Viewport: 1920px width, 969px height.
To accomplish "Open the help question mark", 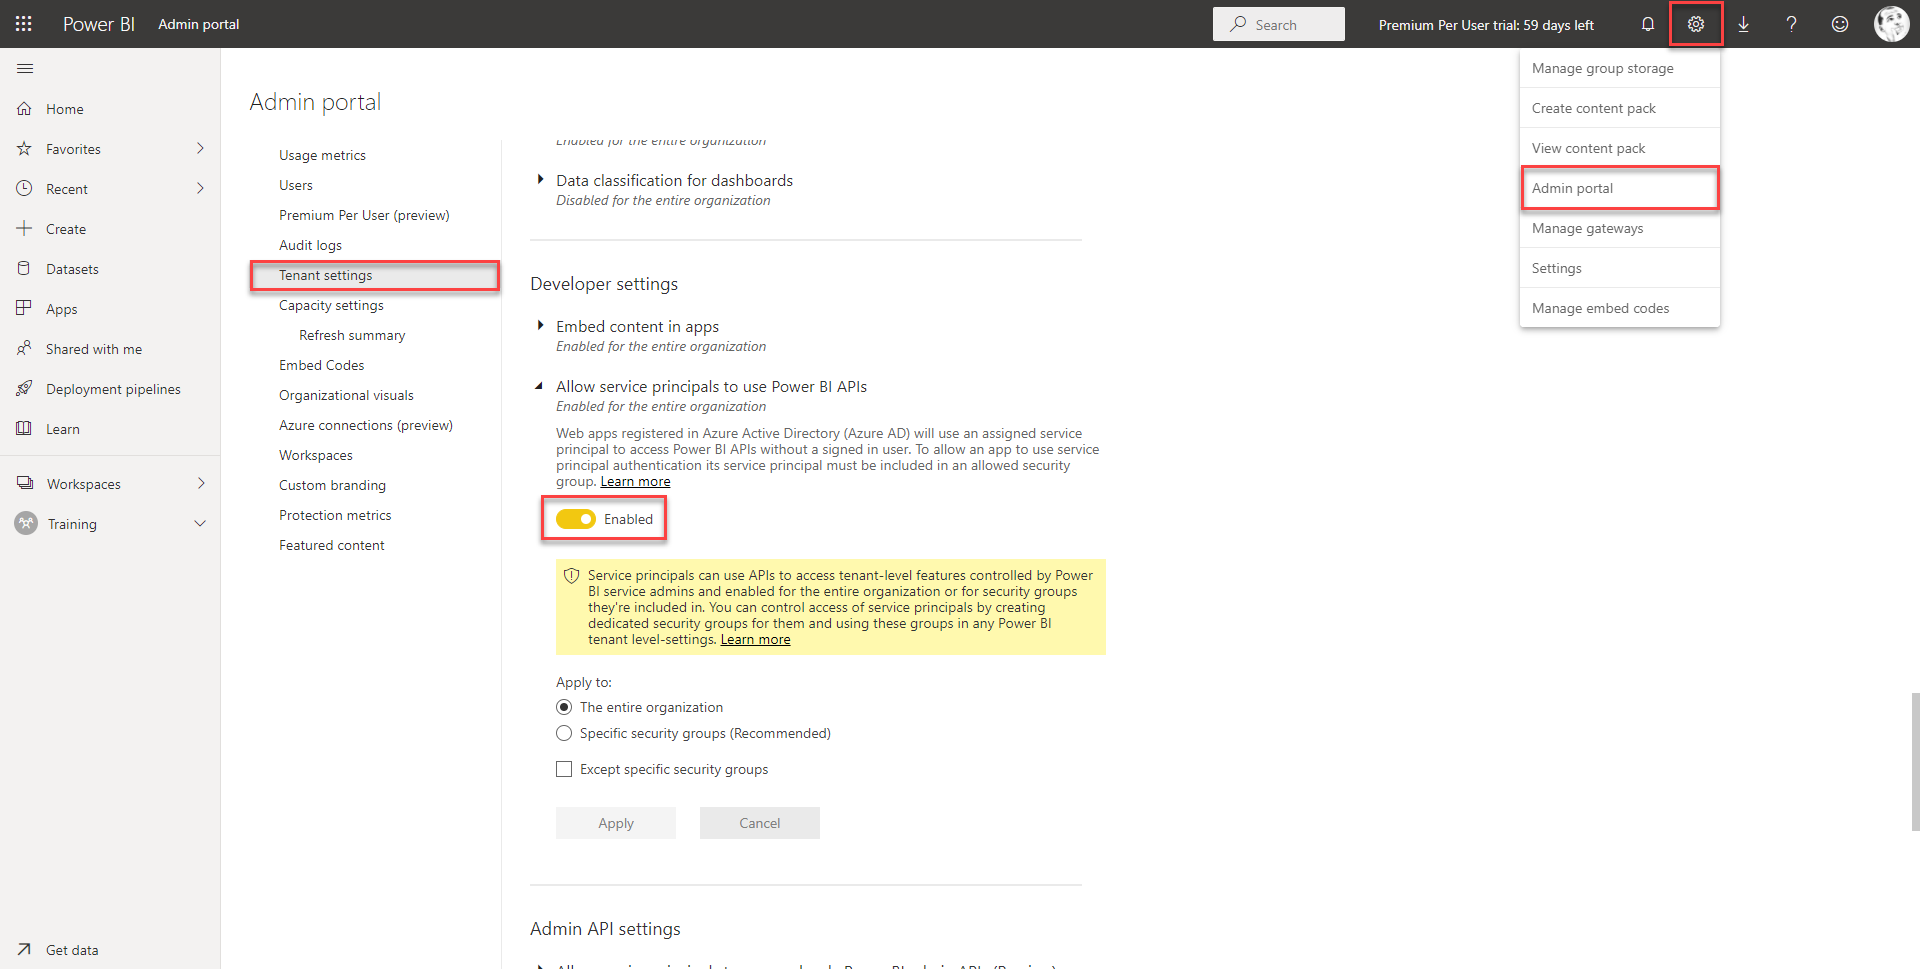I will coord(1791,24).
